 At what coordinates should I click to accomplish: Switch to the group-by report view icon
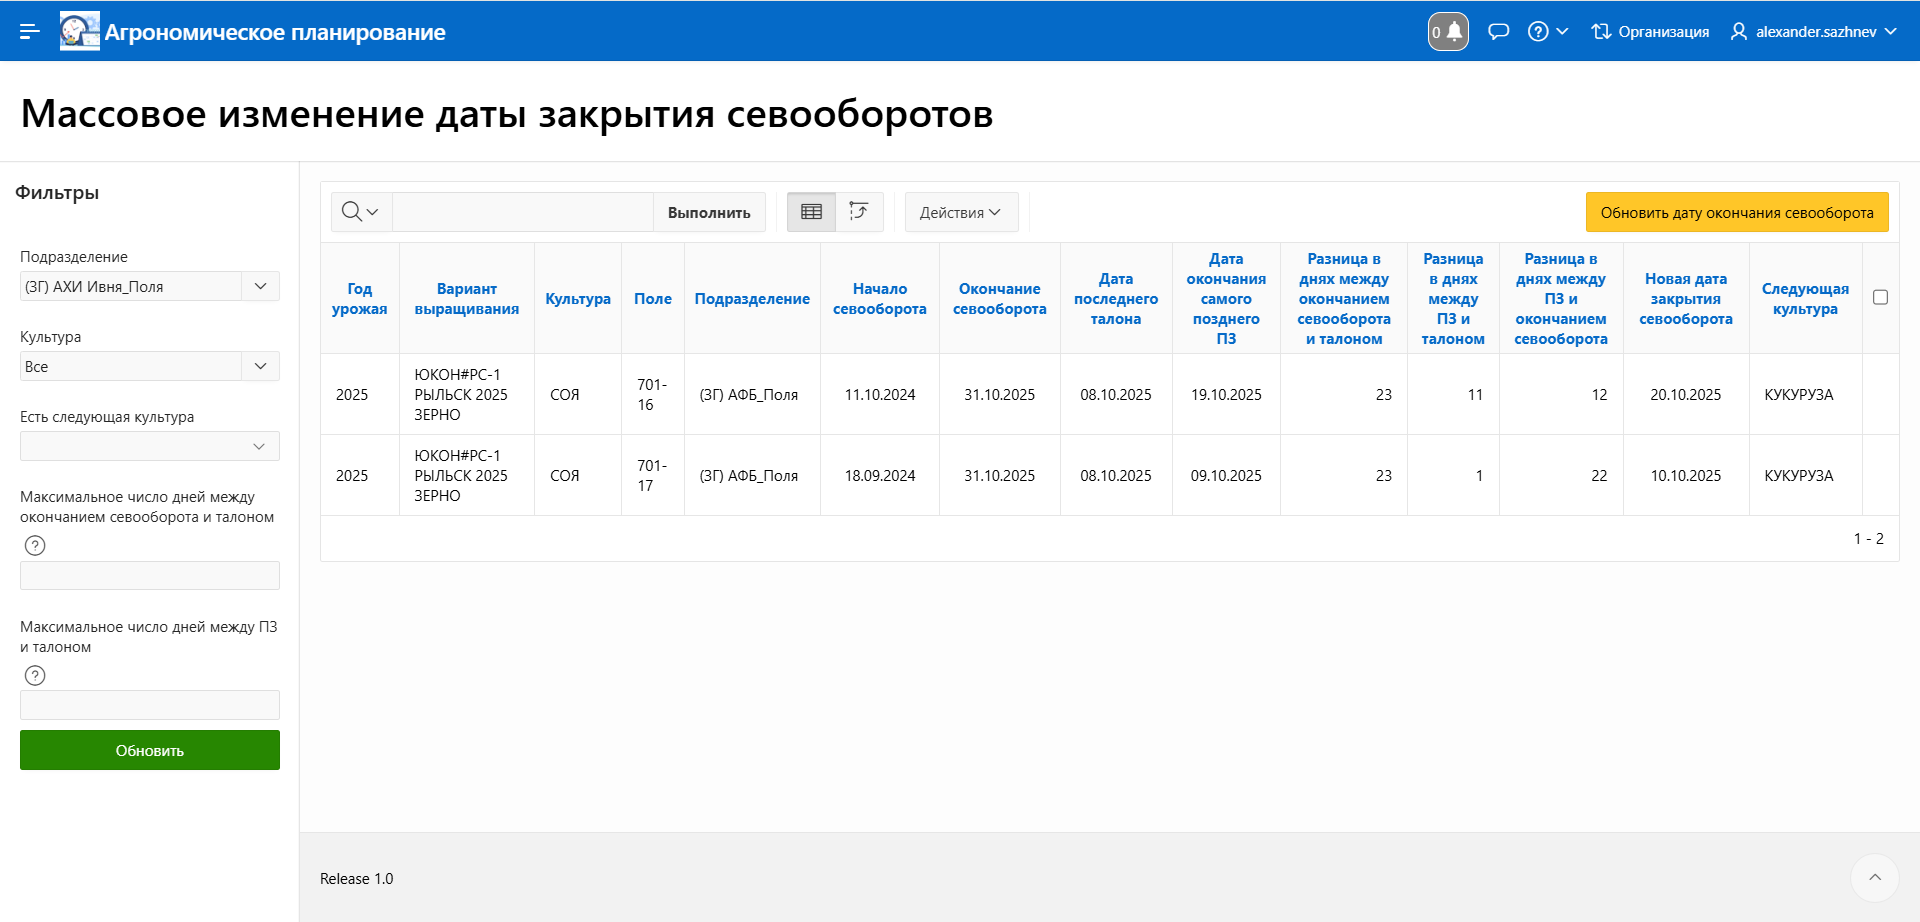coord(859,212)
